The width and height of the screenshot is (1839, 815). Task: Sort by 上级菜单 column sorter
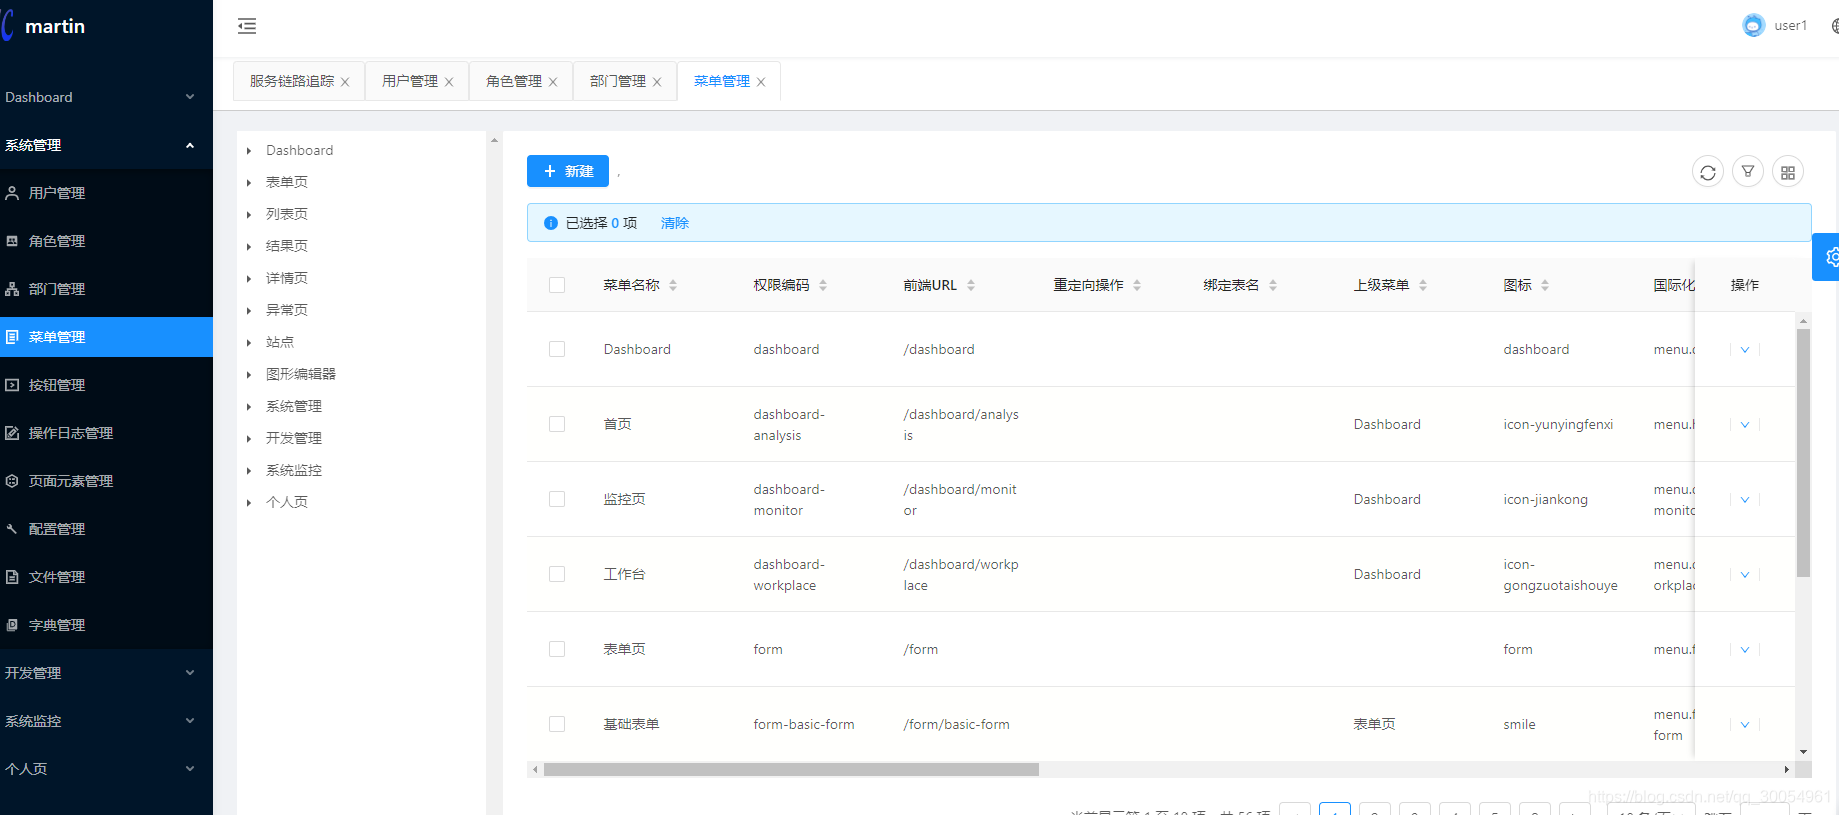[x=1423, y=285]
